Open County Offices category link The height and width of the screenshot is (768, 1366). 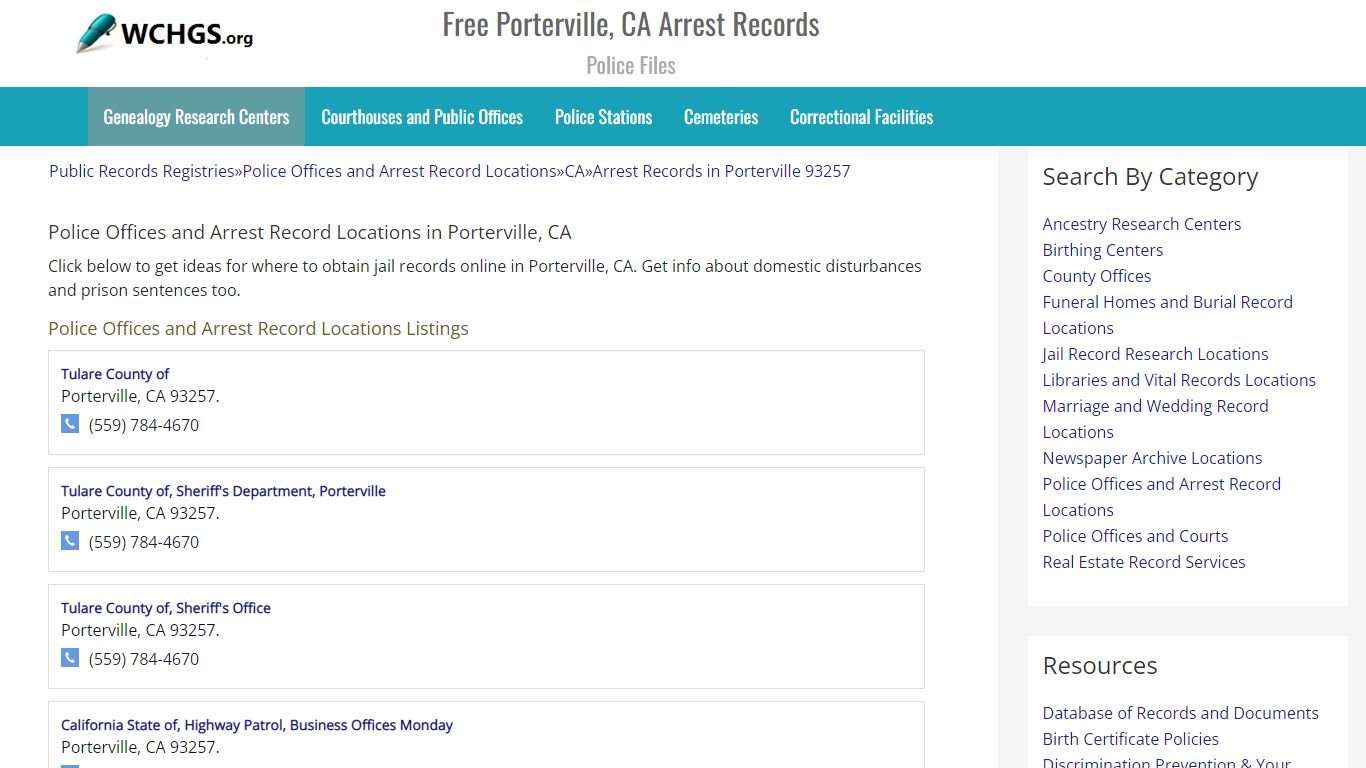pyautogui.click(x=1097, y=276)
